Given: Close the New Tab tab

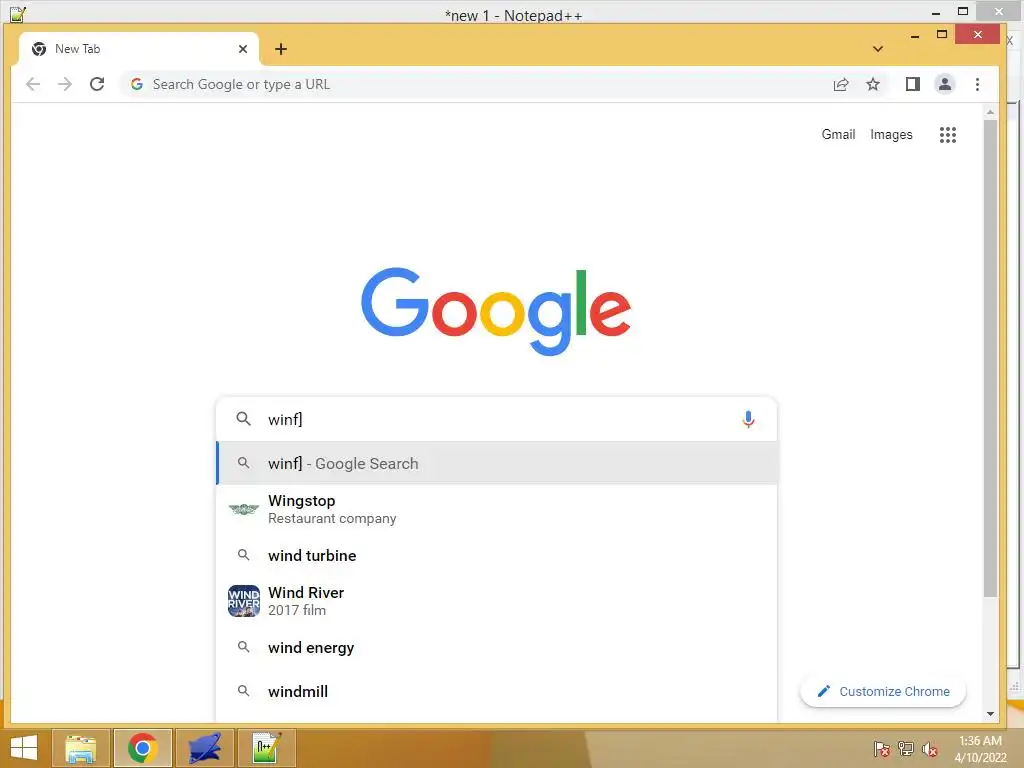Looking at the screenshot, I should click(x=243, y=49).
